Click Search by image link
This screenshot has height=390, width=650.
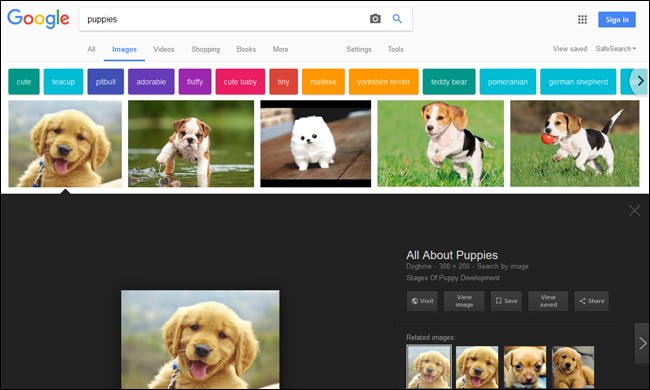point(502,266)
